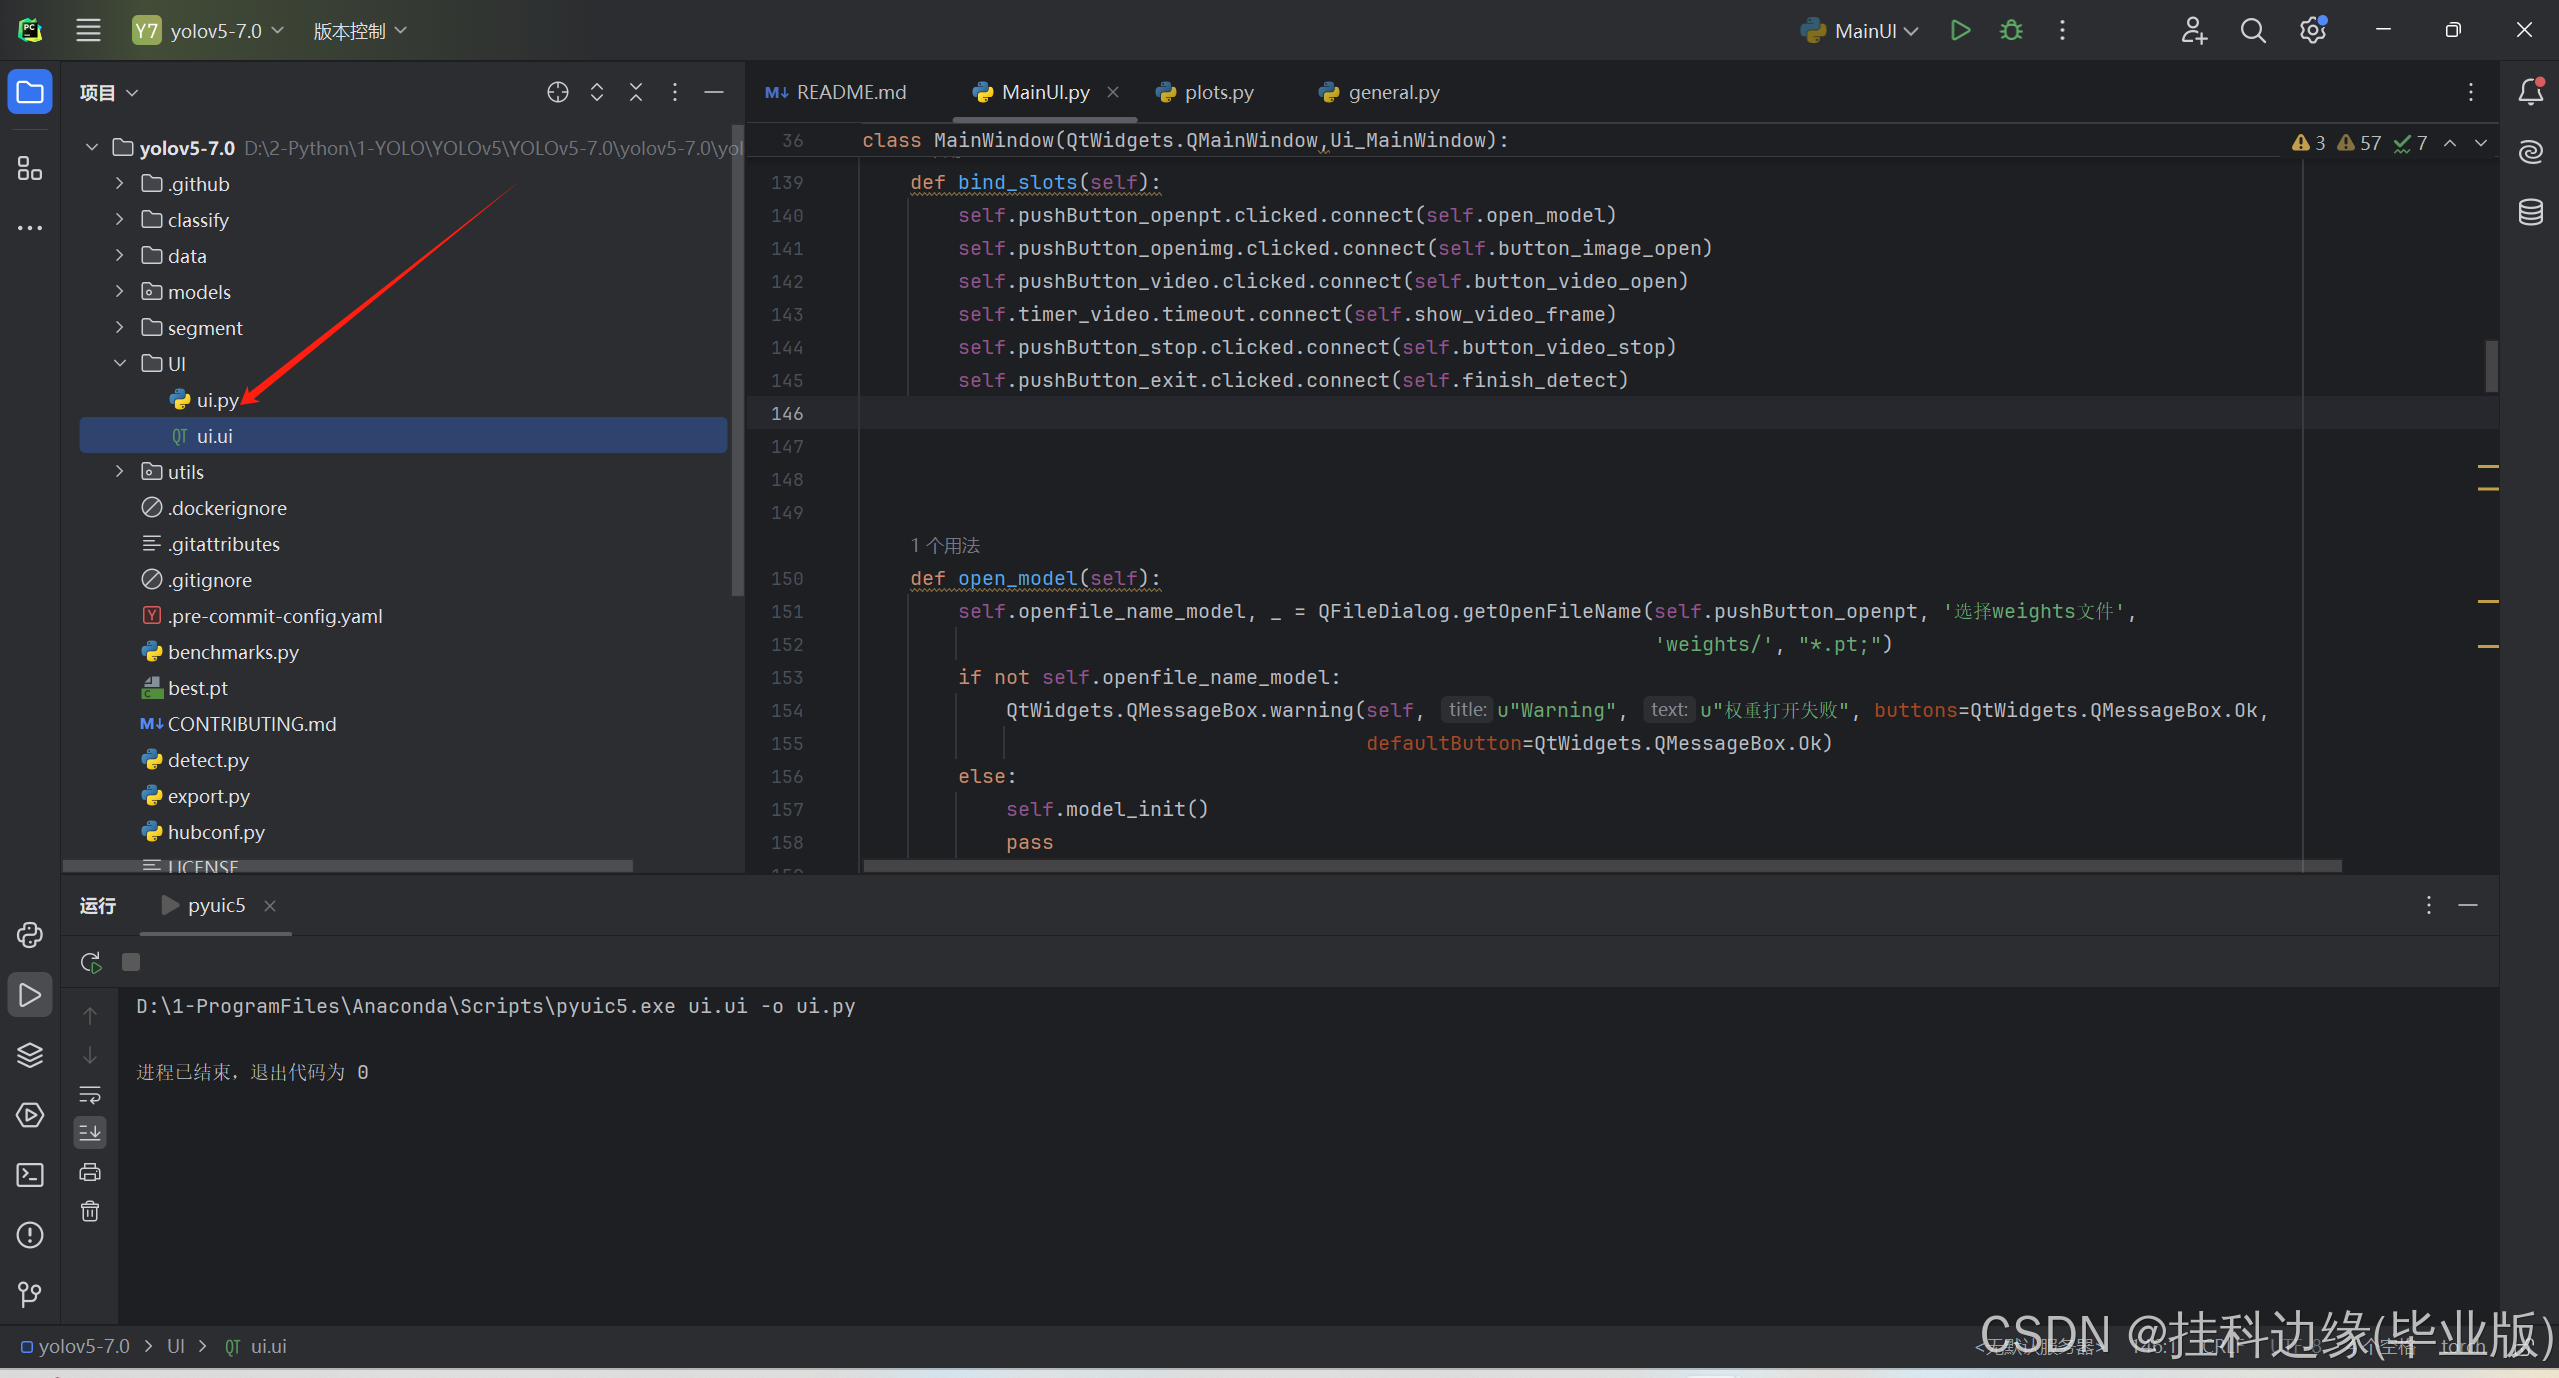Open the main hamburger menu

click(x=88, y=30)
